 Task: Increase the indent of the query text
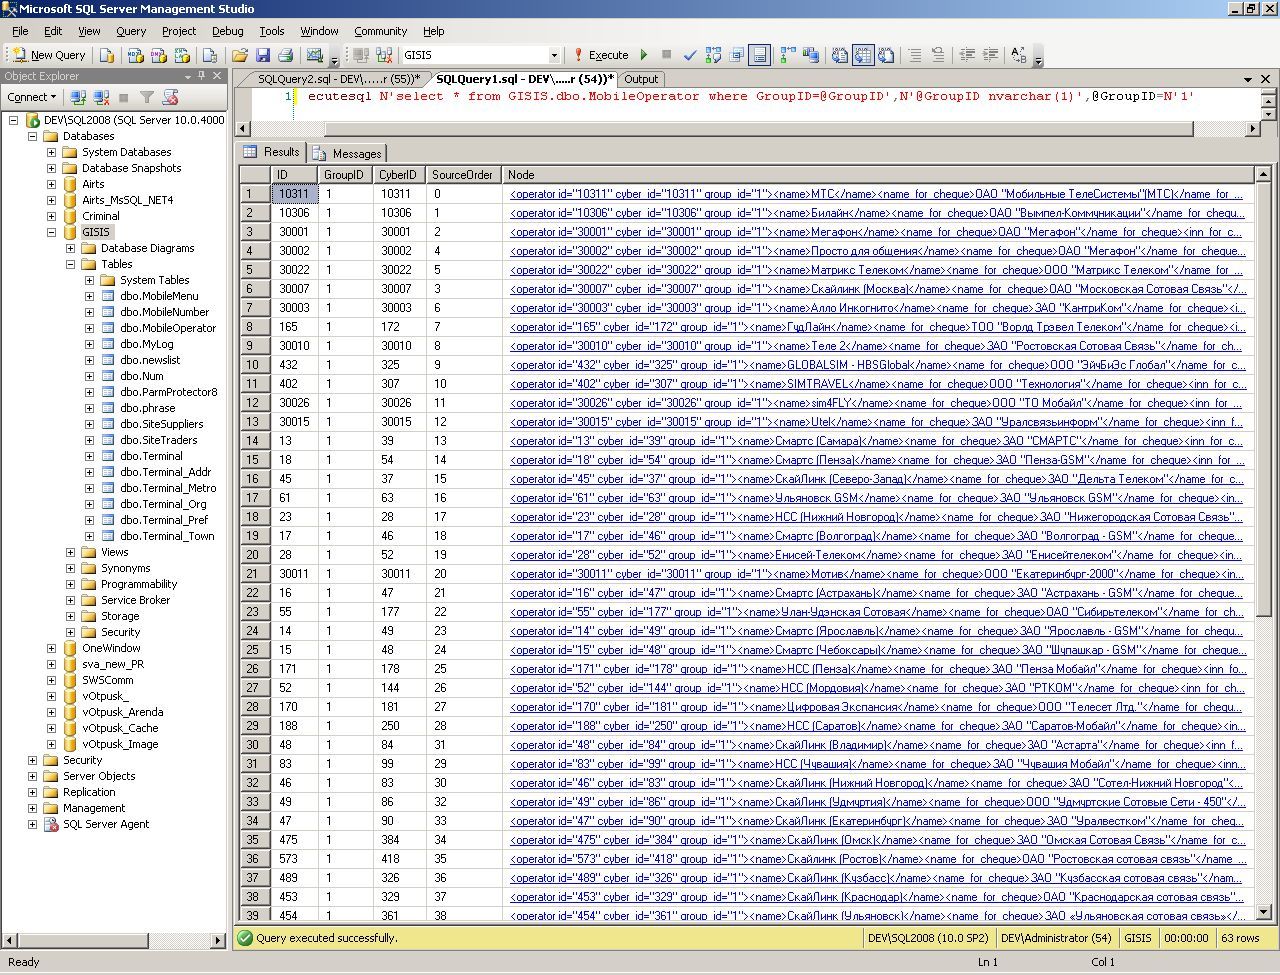click(x=990, y=55)
